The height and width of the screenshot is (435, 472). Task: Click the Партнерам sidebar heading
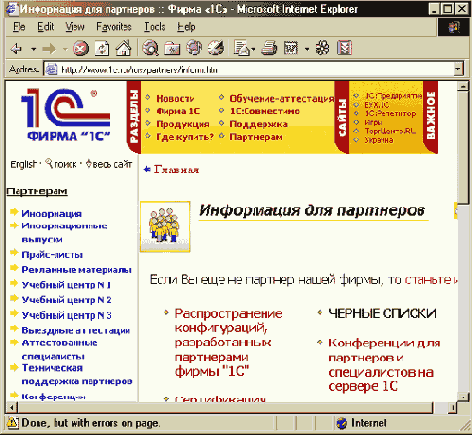point(37,191)
